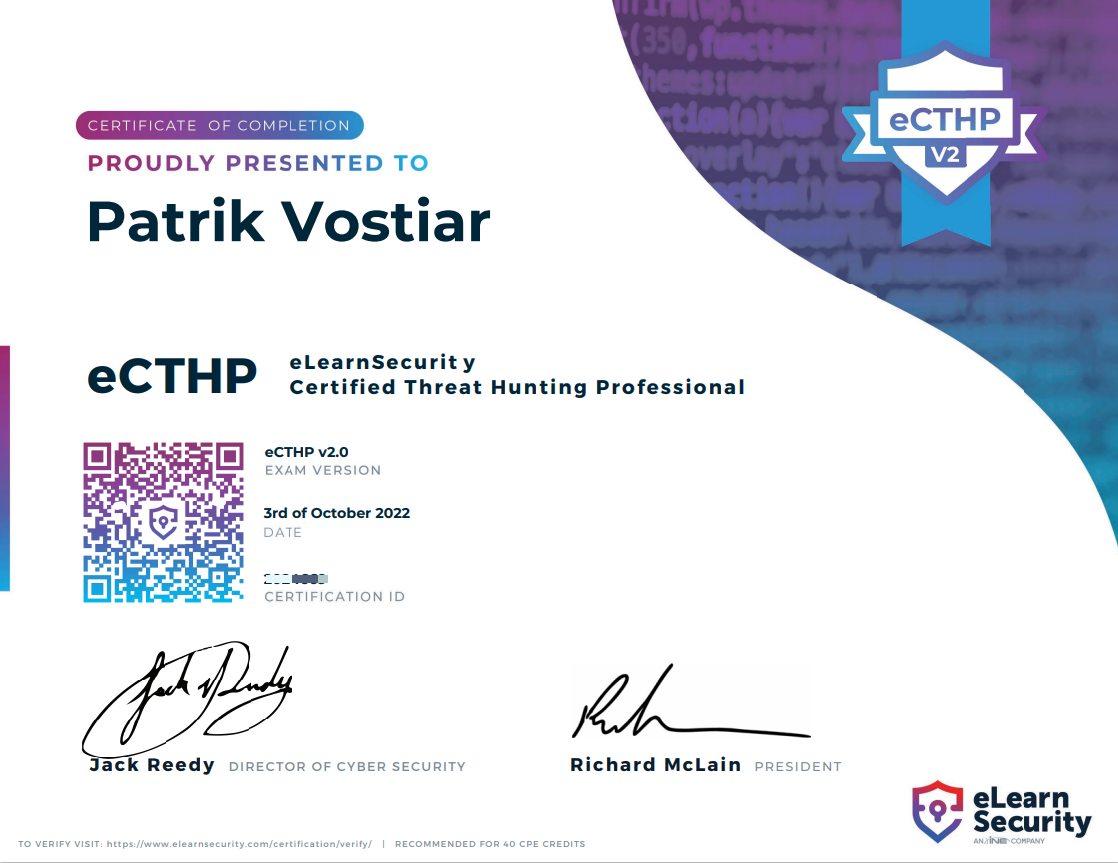Select the name Patrik Vostiar

click(x=288, y=222)
